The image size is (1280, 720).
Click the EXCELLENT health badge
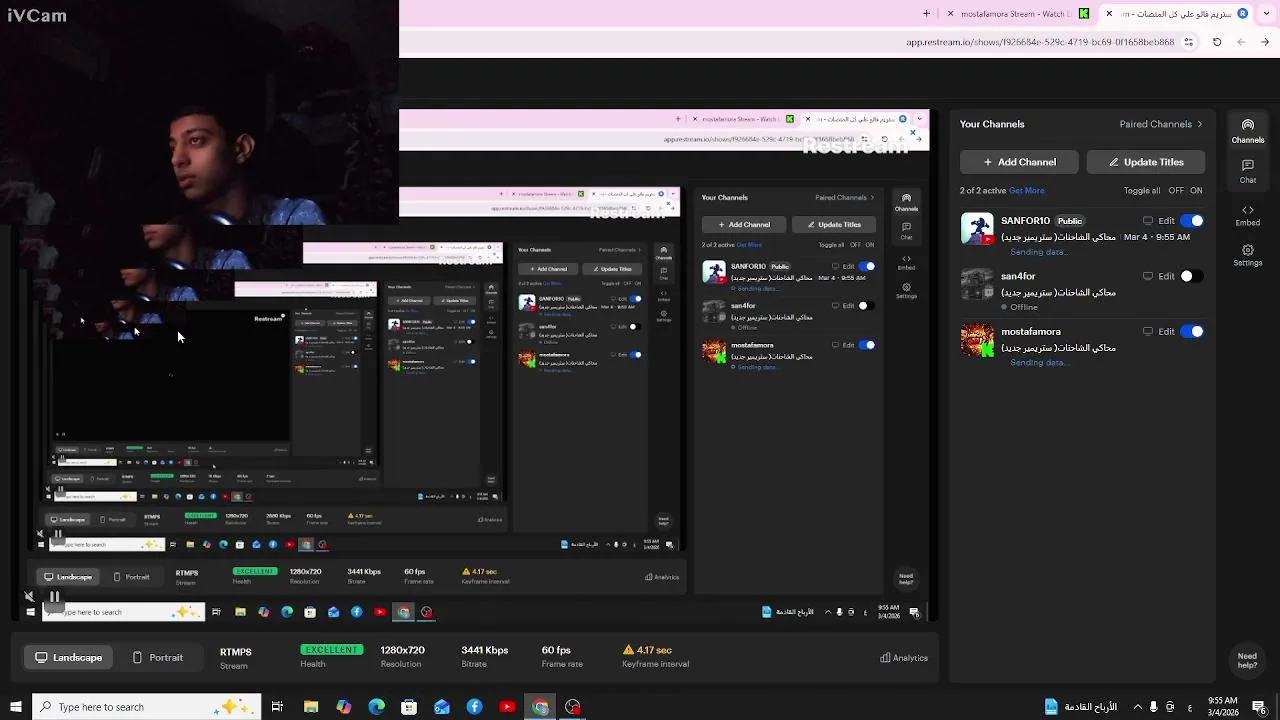[x=331, y=650]
